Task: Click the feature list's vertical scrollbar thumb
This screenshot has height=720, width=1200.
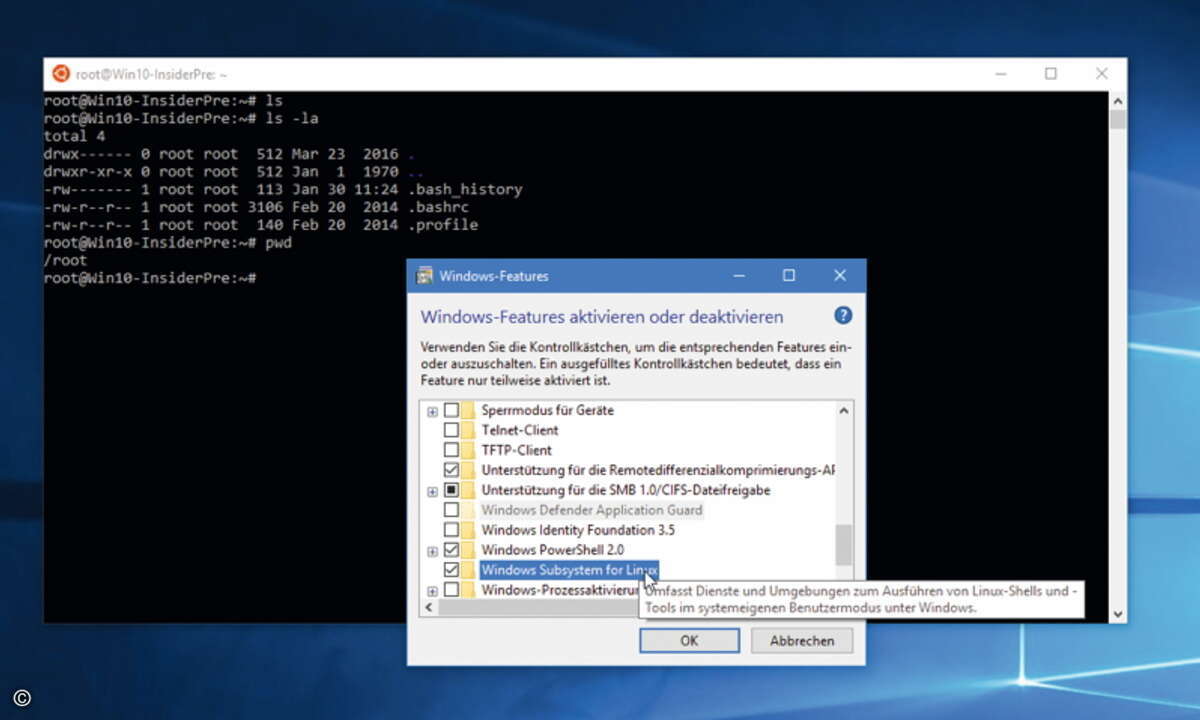Action: (x=844, y=545)
